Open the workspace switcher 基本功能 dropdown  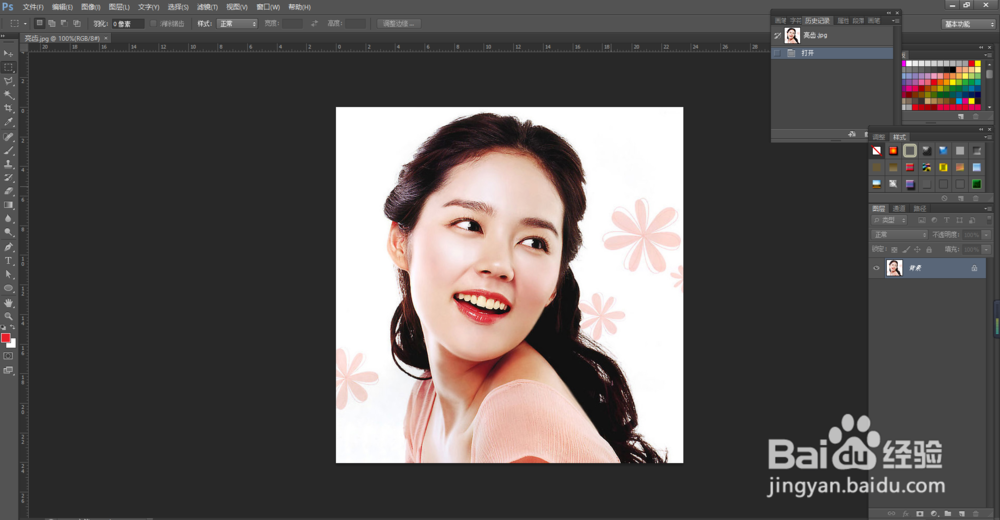click(x=968, y=24)
